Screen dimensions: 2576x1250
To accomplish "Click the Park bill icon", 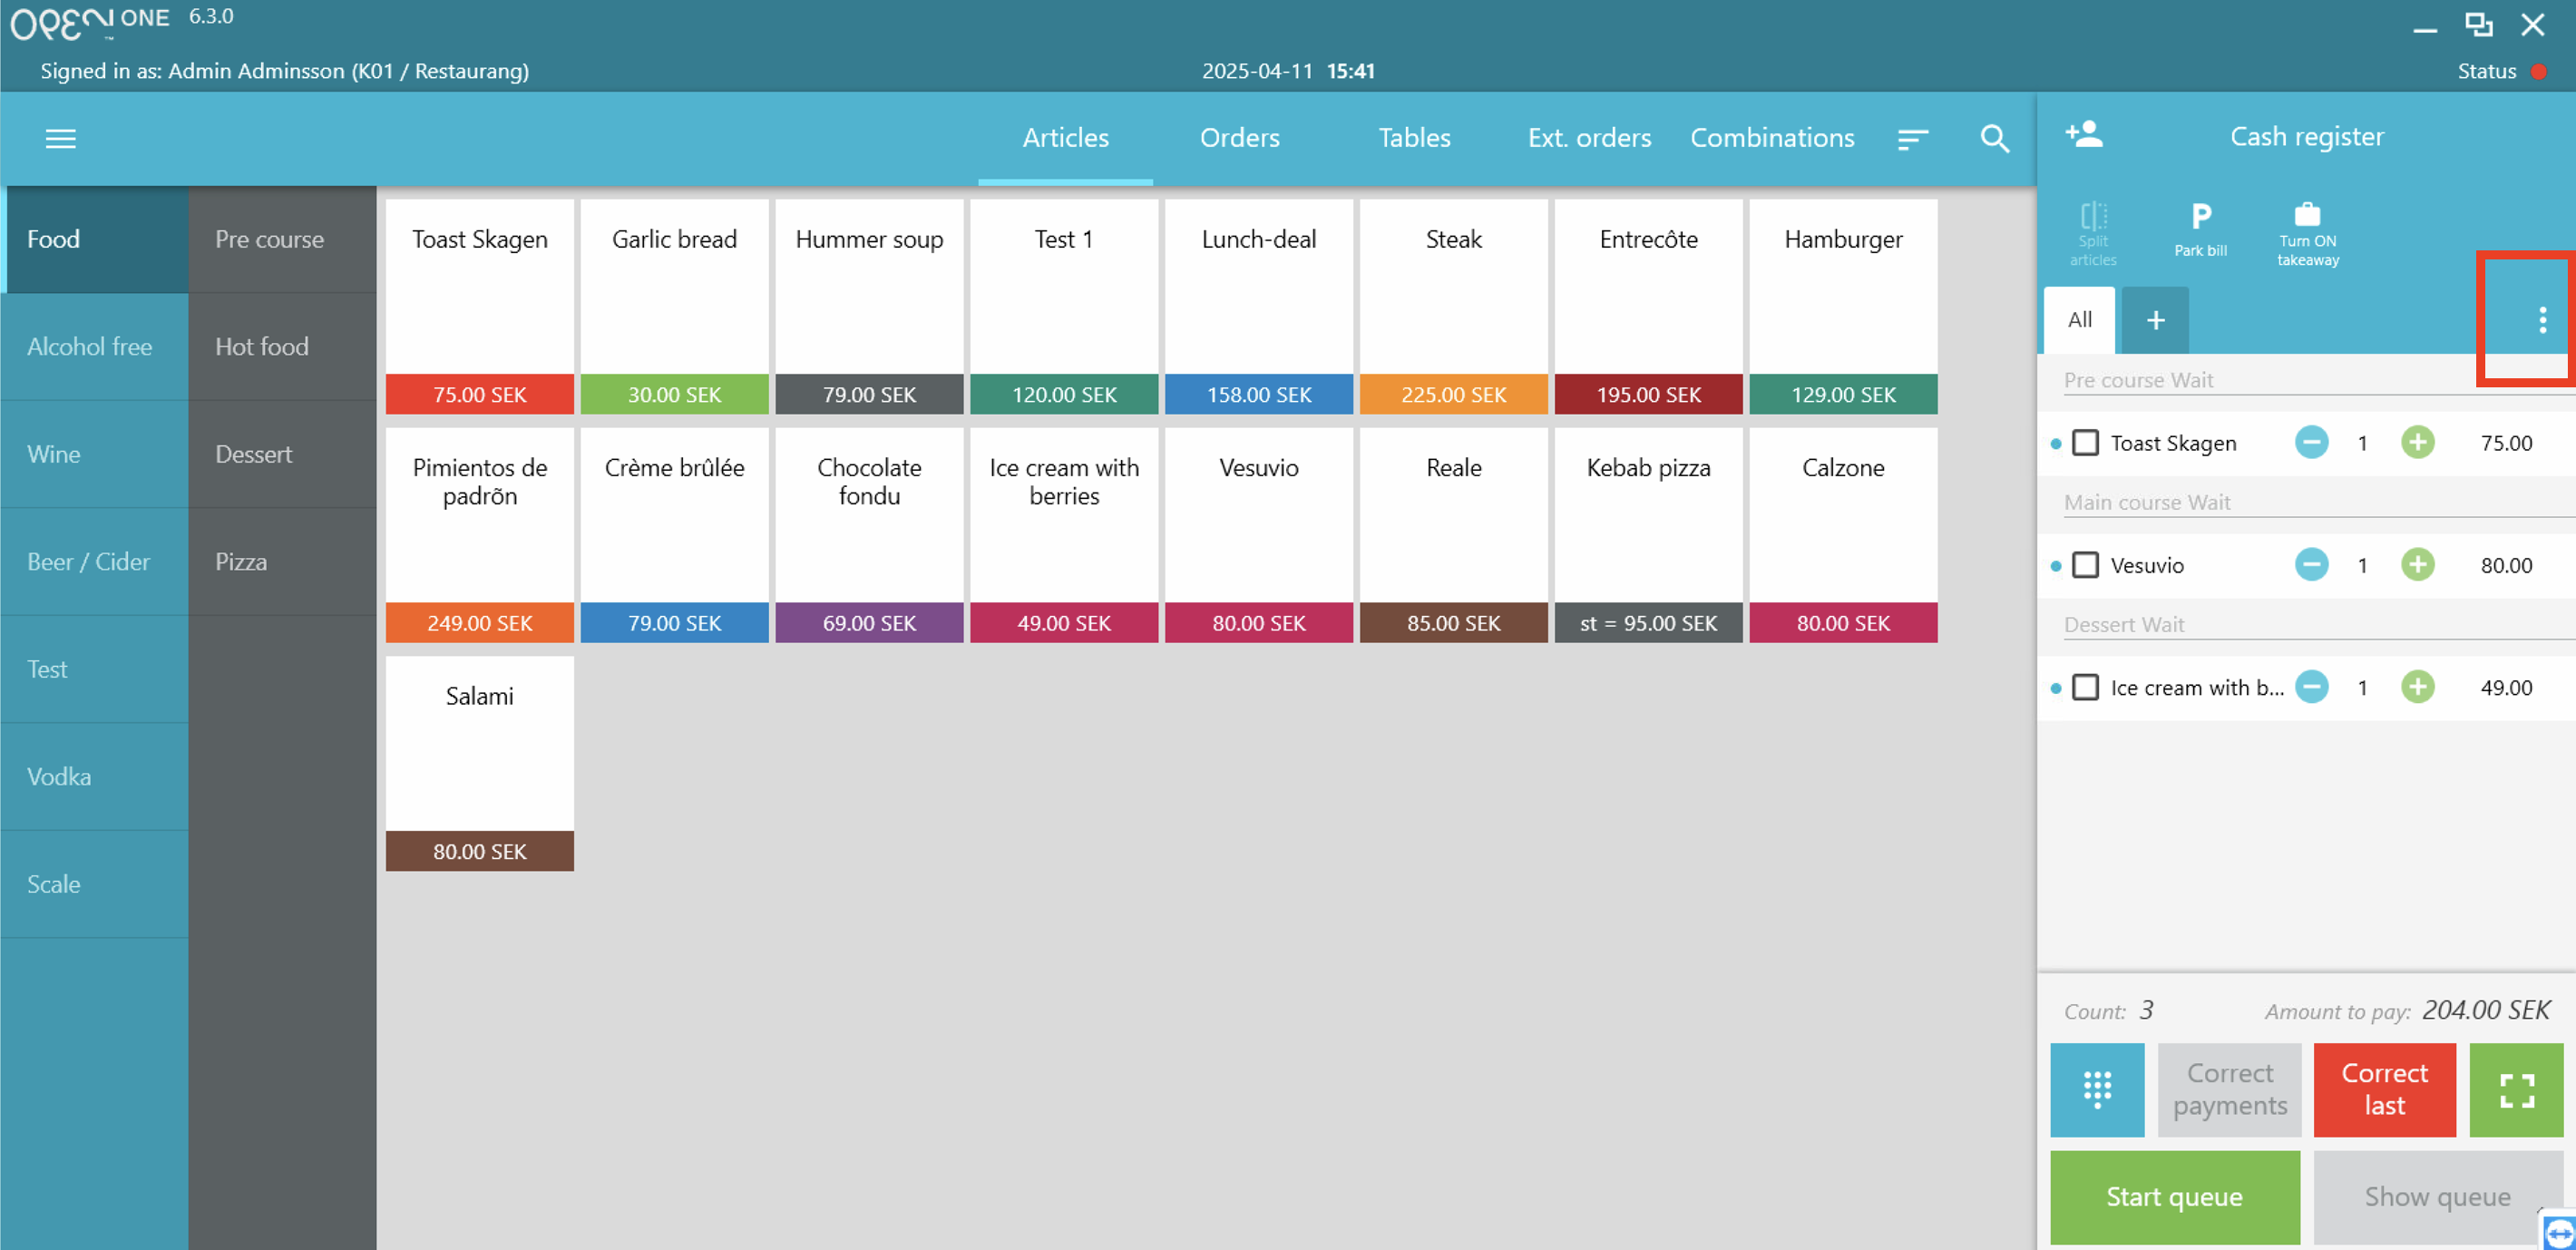I will tap(2200, 229).
